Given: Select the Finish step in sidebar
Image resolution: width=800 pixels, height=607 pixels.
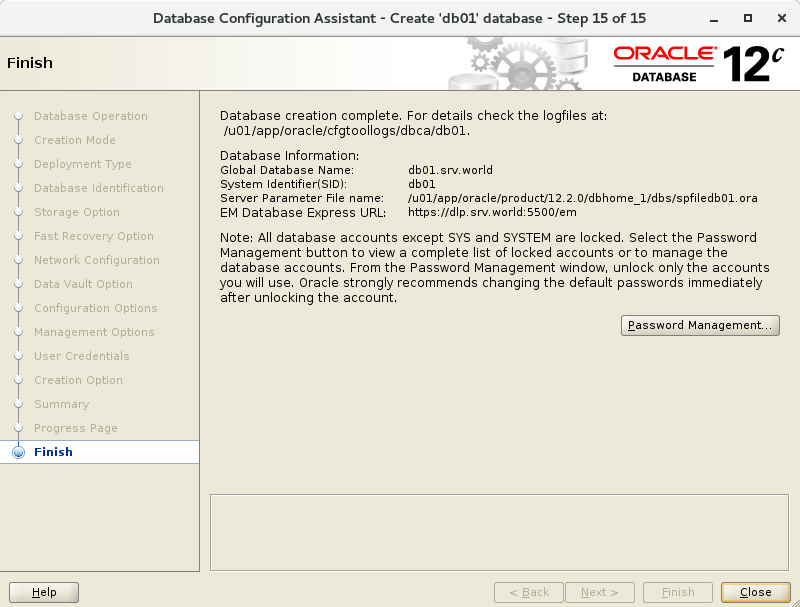Looking at the screenshot, I should [53, 452].
